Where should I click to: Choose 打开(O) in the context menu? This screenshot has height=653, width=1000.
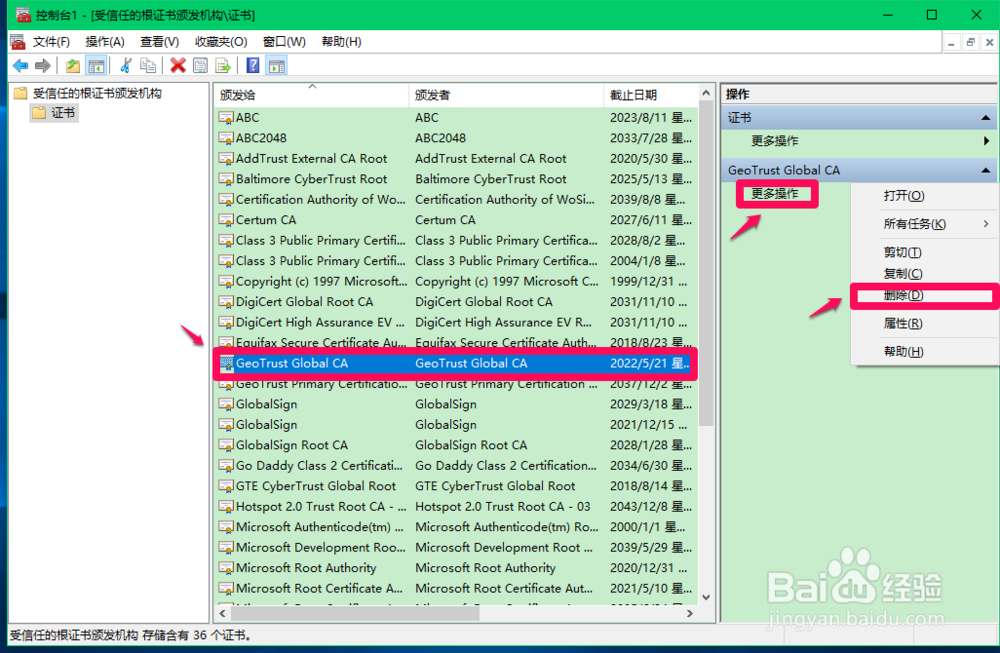click(x=925, y=196)
